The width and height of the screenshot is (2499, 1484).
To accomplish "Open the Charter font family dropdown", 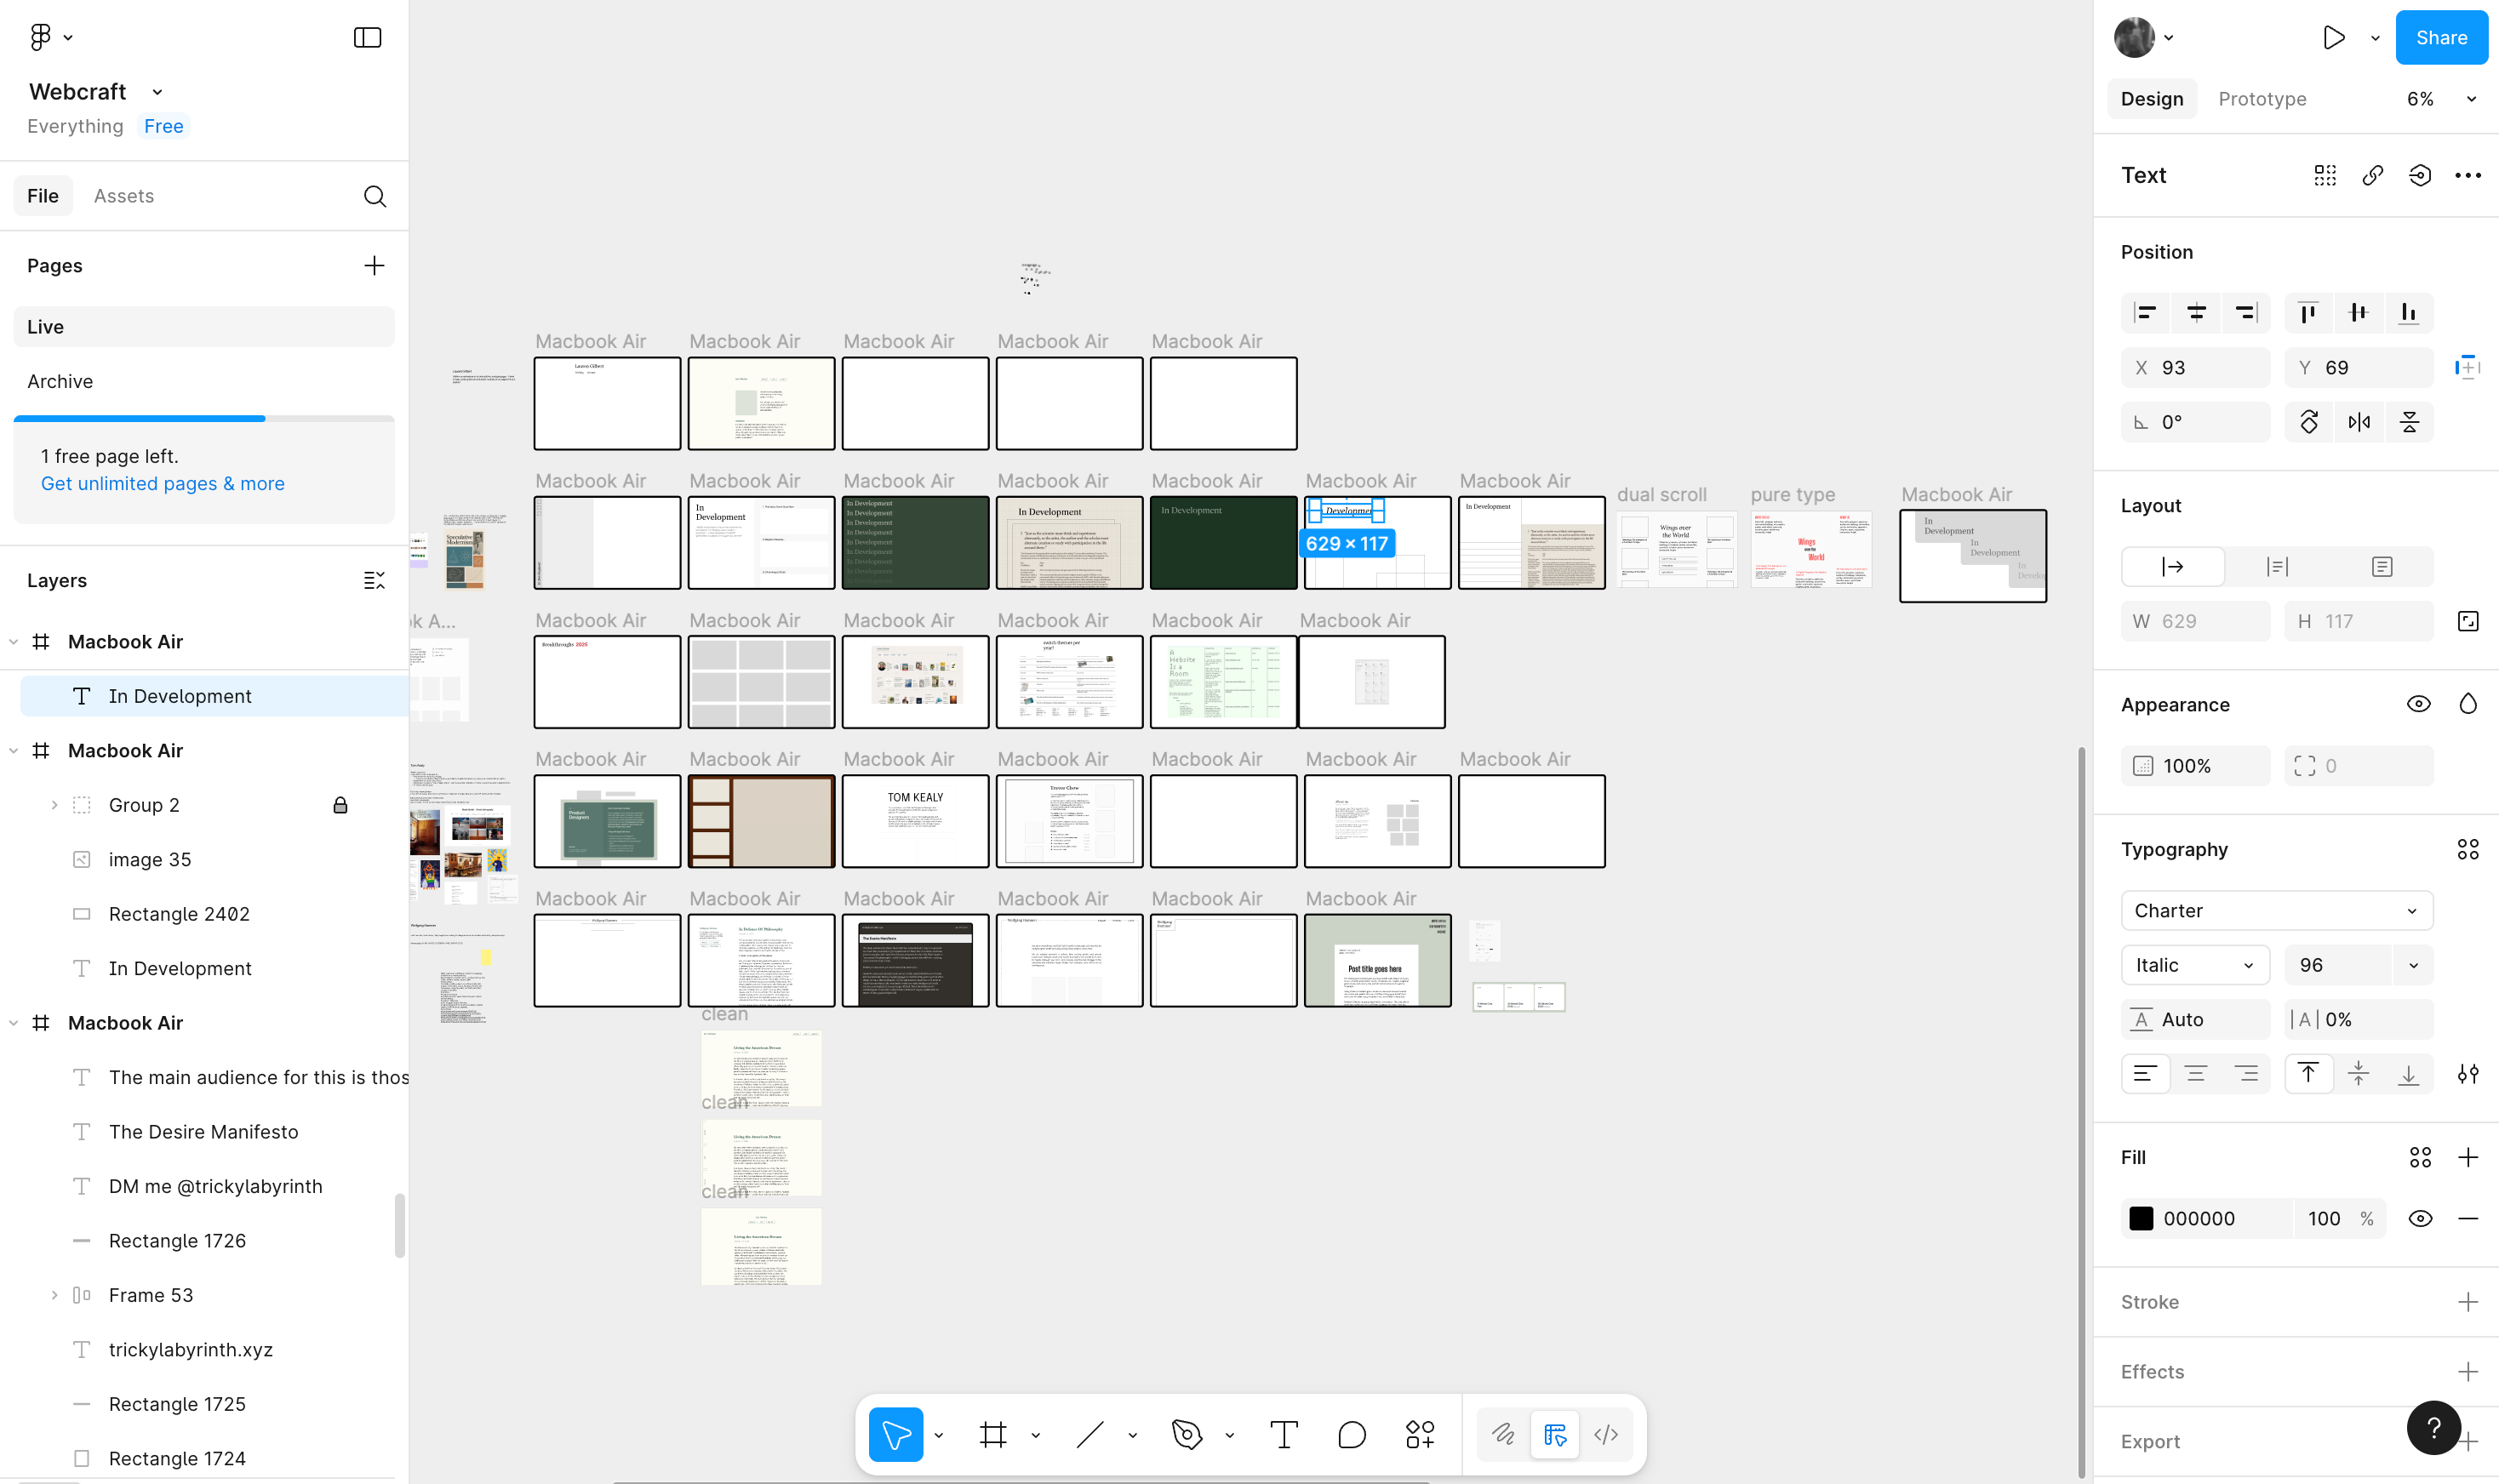I will pos(2276,911).
